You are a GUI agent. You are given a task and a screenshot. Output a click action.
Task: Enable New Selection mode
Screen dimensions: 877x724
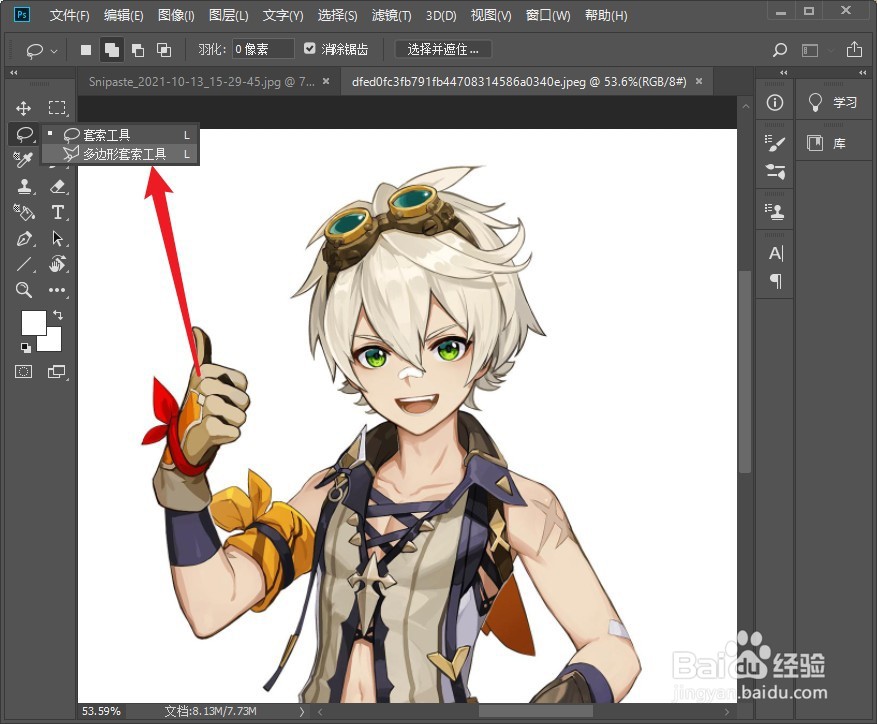(86, 50)
